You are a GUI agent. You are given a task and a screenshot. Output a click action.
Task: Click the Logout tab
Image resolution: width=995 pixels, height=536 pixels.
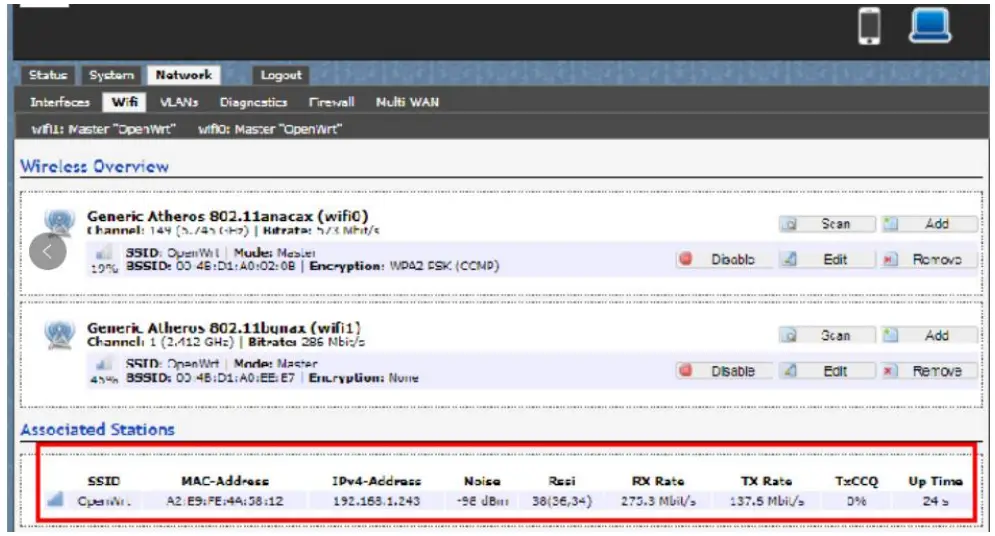coord(280,75)
